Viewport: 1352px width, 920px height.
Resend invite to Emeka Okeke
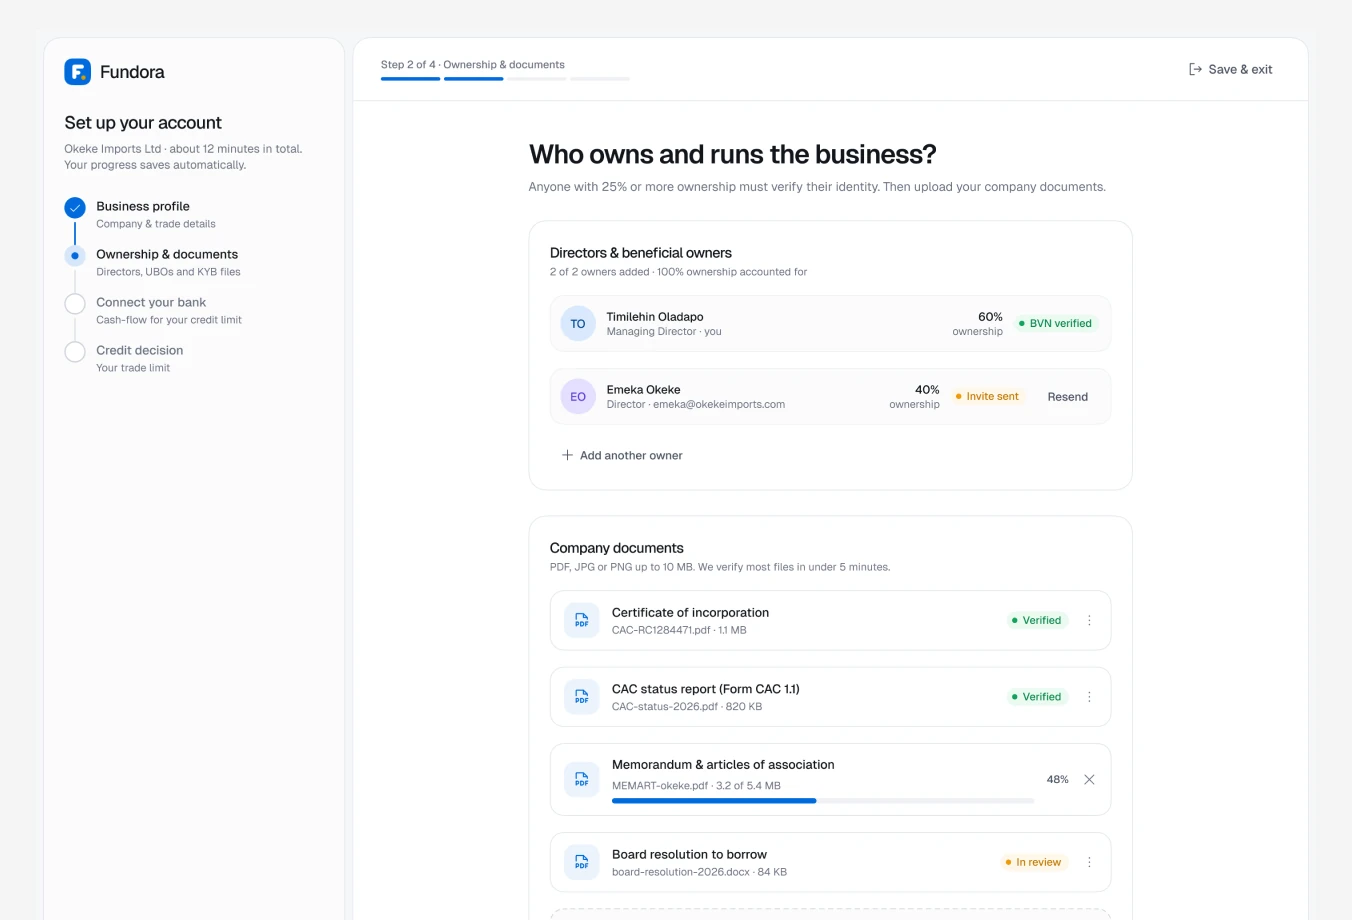[x=1068, y=397]
